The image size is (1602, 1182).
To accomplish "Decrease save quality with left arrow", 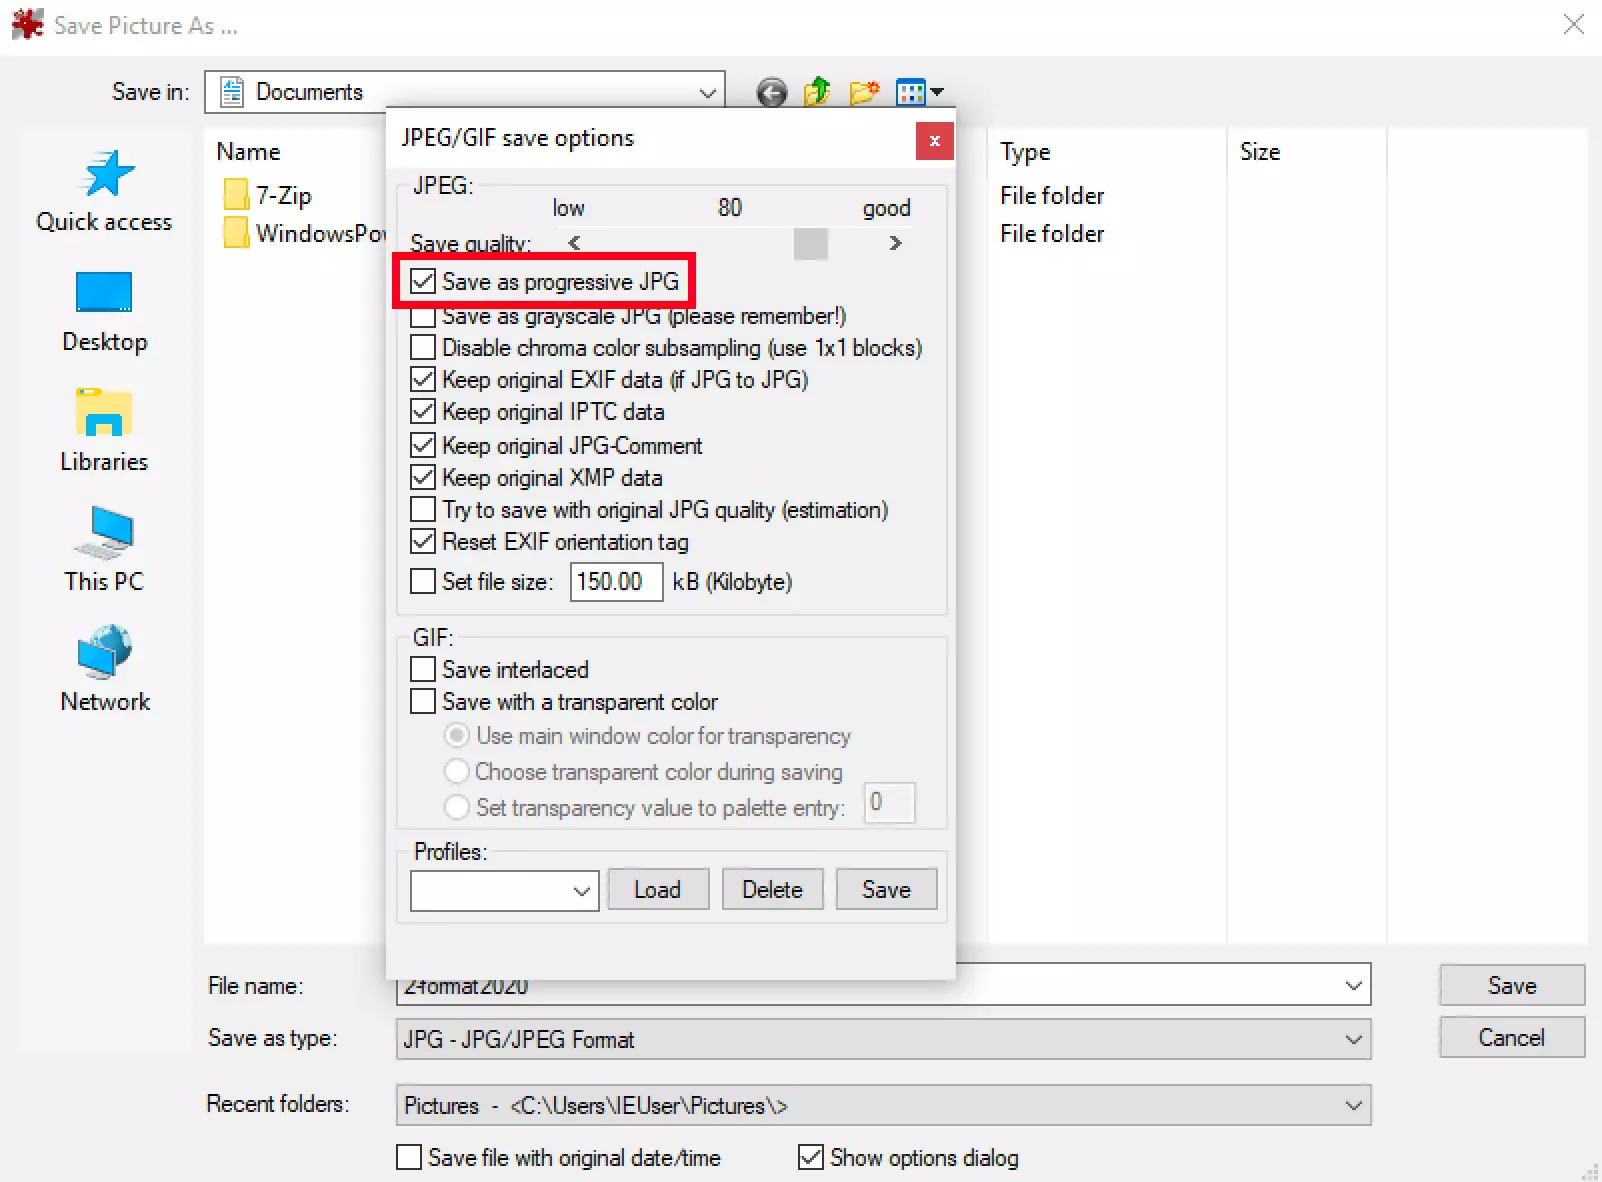I will click(574, 243).
